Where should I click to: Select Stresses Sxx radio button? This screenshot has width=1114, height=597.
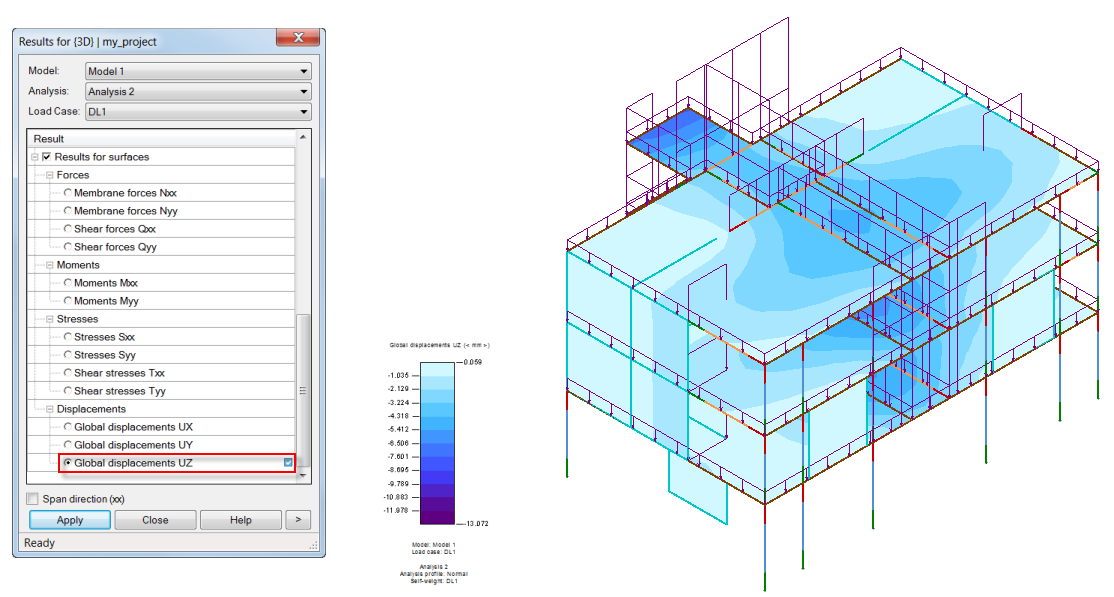click(67, 337)
